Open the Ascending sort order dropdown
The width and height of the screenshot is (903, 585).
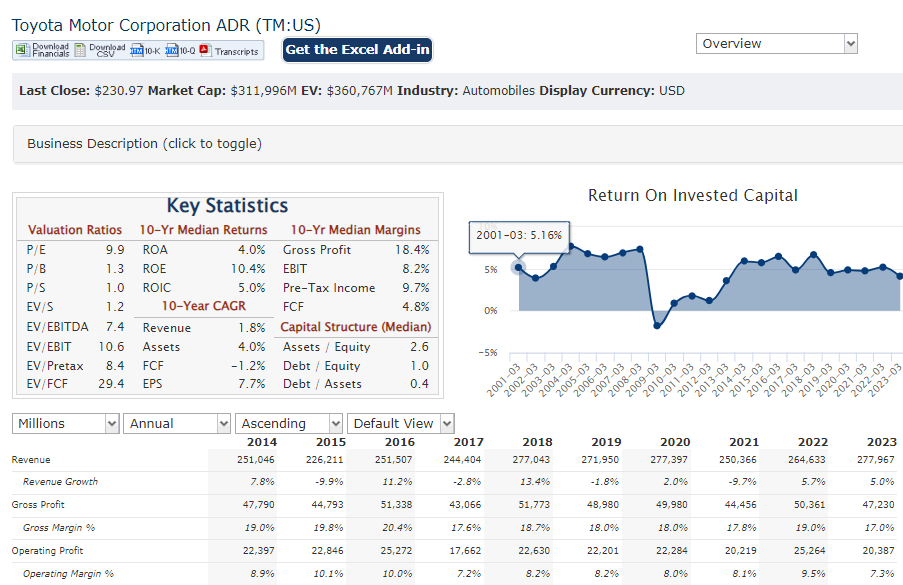pos(289,424)
